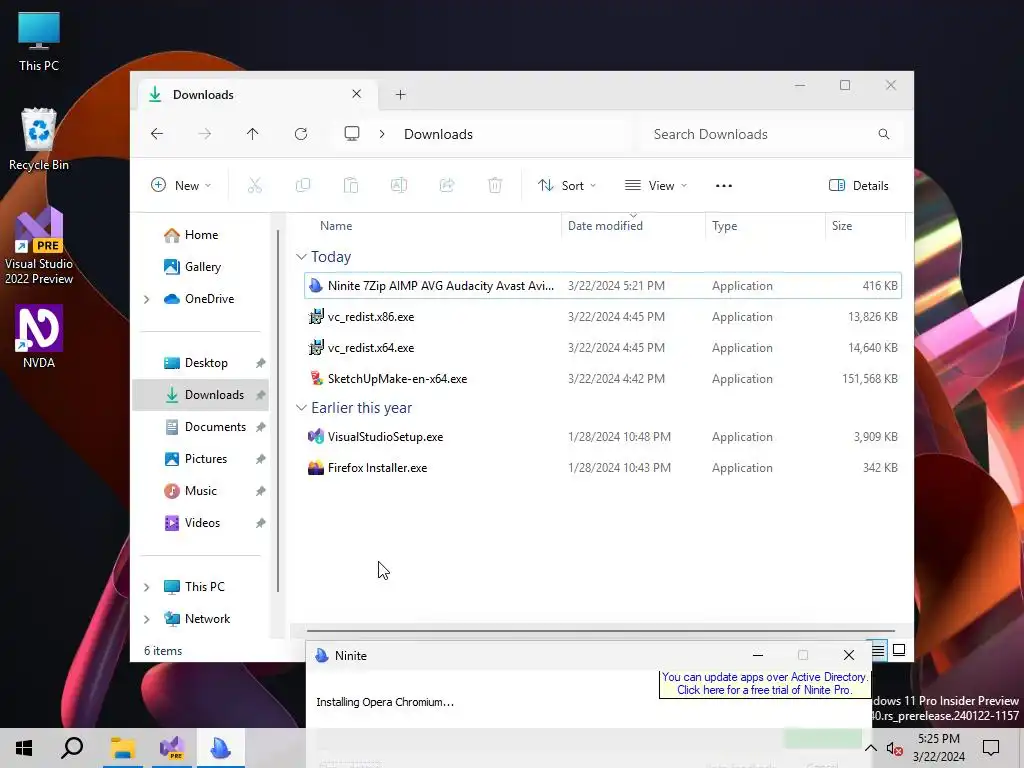
Task: Open Gallery in the sidebar
Action: (x=200, y=266)
